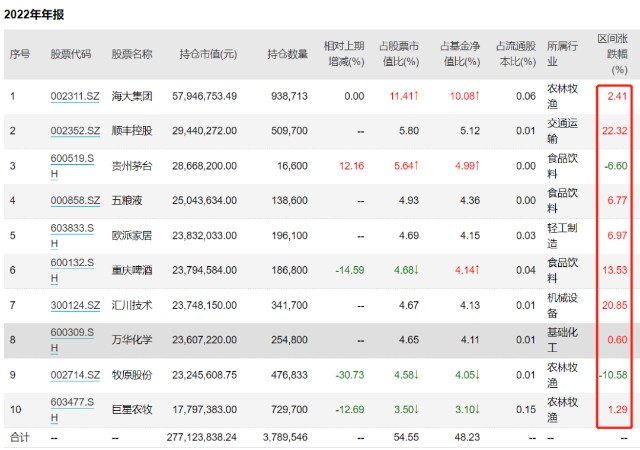Click the 持仓市值(元) column header
The height and width of the screenshot is (450, 640).
point(208,54)
